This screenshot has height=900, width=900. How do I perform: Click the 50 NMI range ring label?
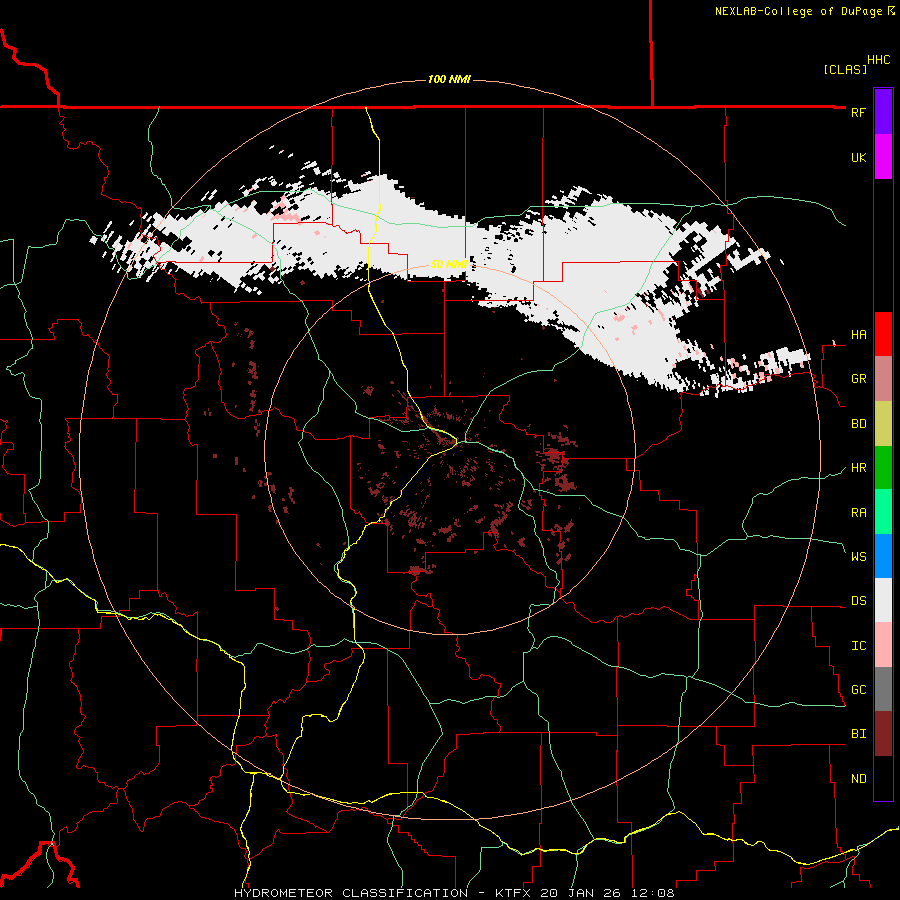[x=449, y=264]
